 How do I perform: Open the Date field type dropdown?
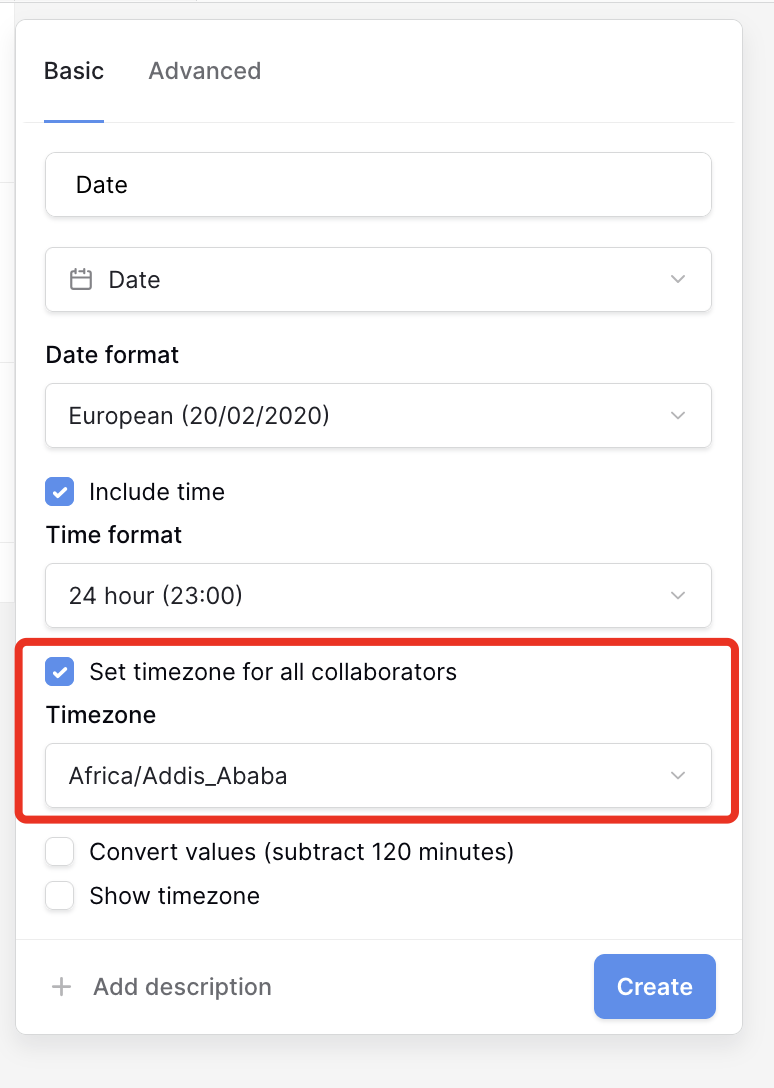tap(378, 279)
